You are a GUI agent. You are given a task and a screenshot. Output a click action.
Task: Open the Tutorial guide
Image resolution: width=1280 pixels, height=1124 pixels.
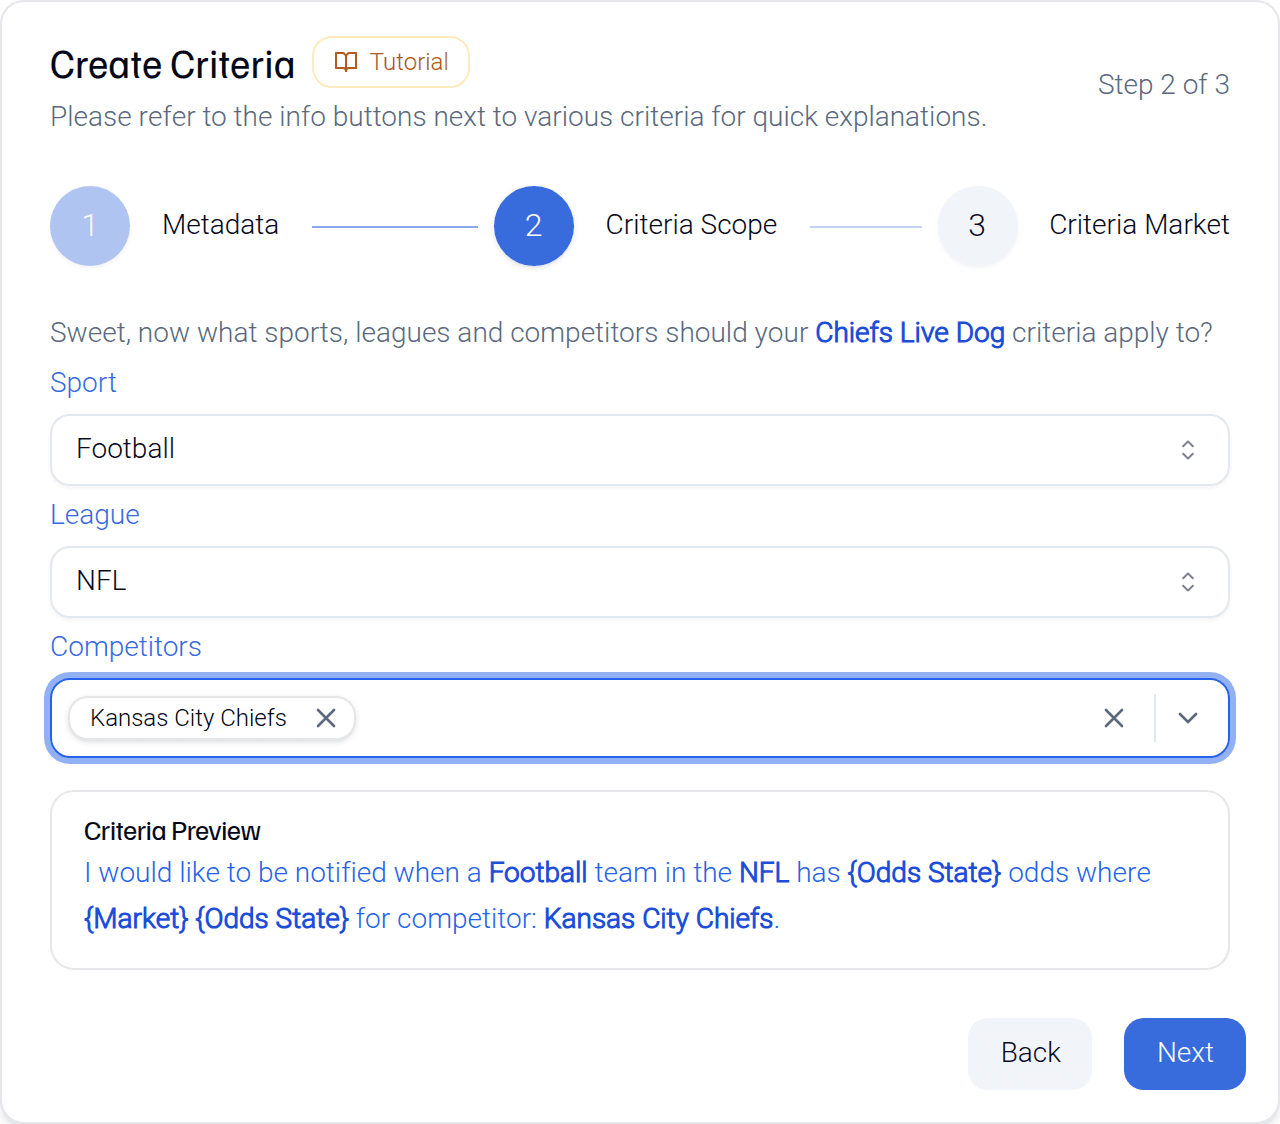pos(391,62)
